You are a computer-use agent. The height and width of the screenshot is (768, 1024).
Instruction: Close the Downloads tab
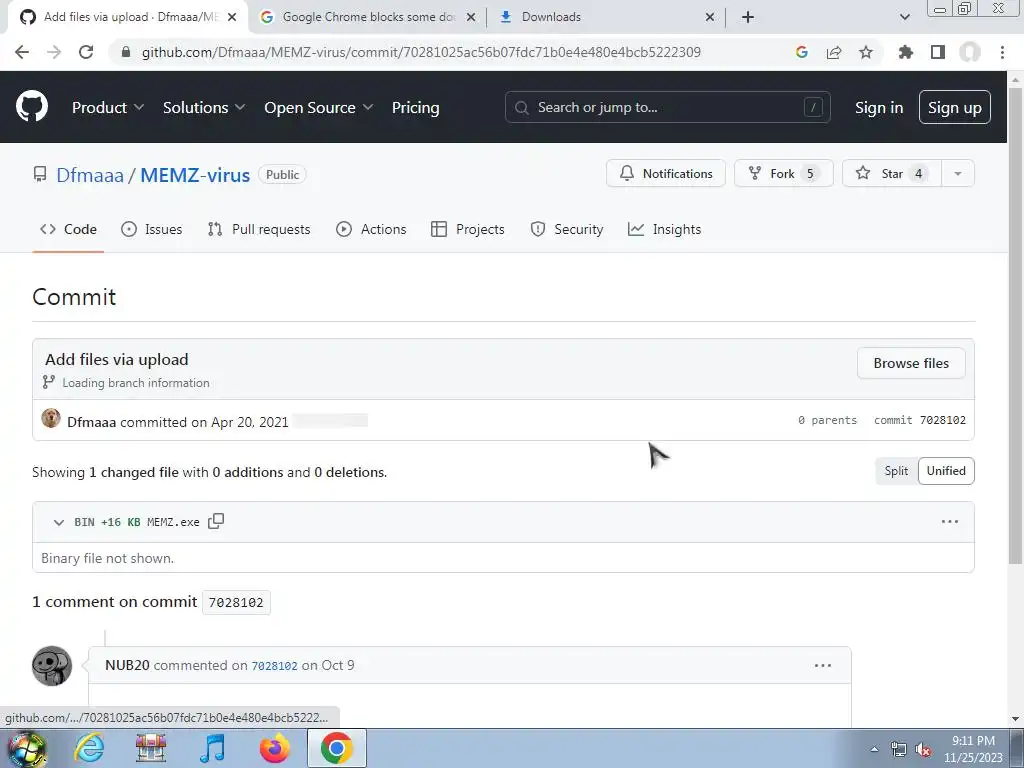coord(710,17)
